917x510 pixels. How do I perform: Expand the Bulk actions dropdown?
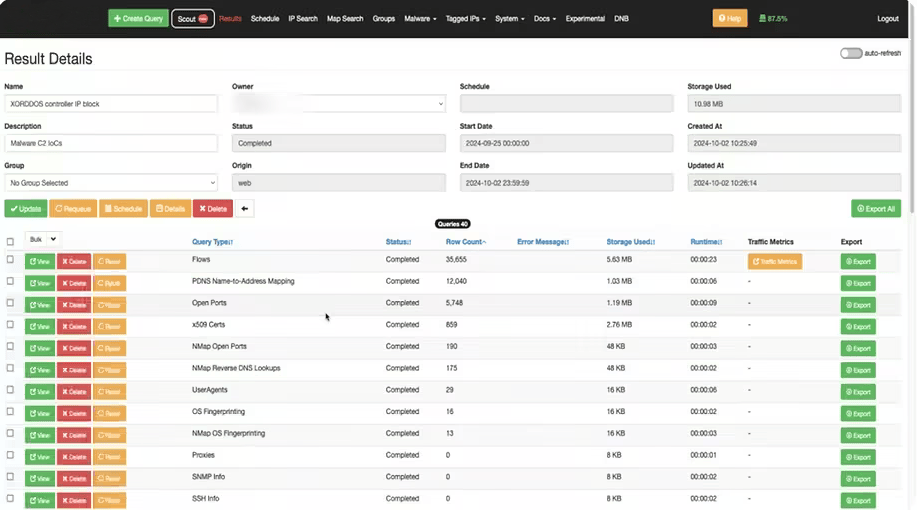coord(42,240)
